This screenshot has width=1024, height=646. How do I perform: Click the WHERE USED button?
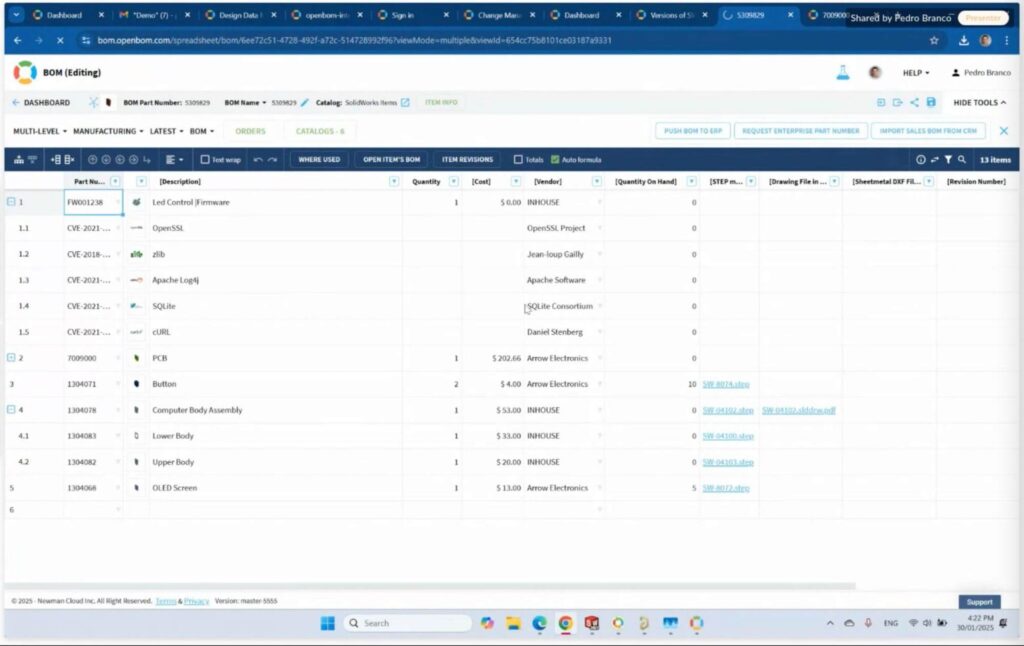(319, 159)
